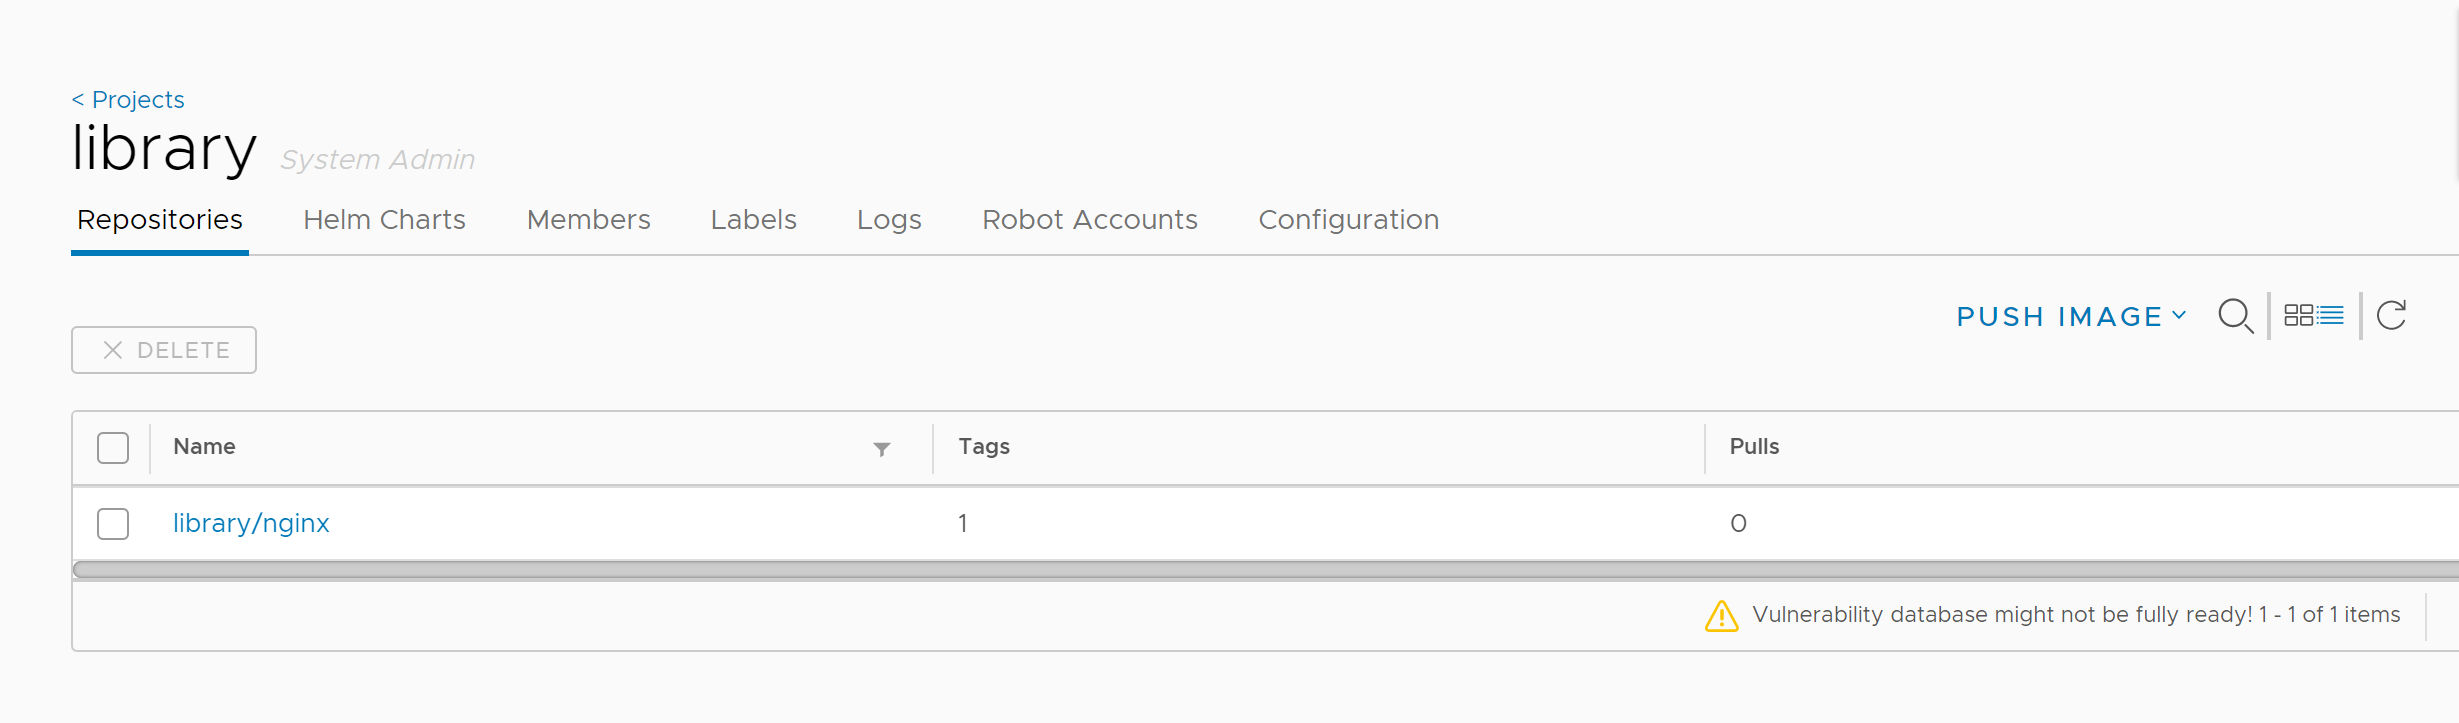Switch to list view layout
This screenshot has height=723, width=2459.
pos(2330,314)
